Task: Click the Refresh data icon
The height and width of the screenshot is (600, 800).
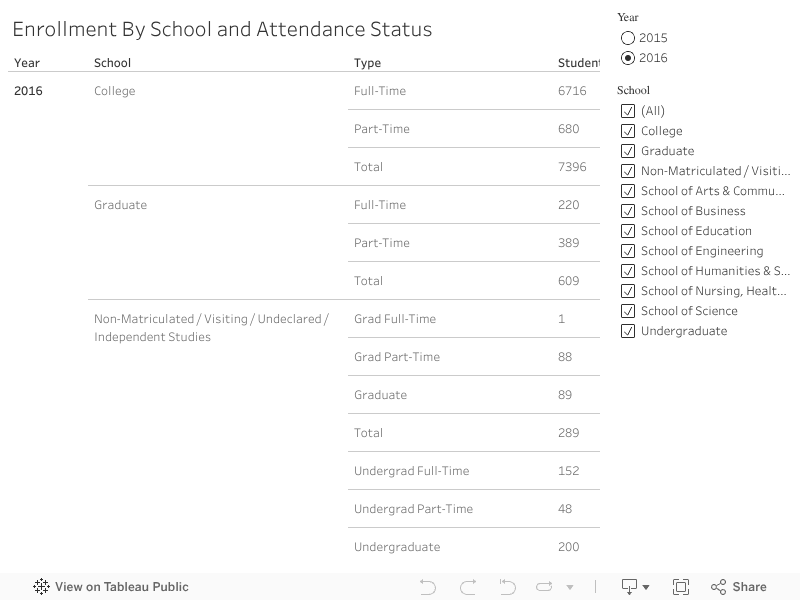Action: [x=544, y=587]
